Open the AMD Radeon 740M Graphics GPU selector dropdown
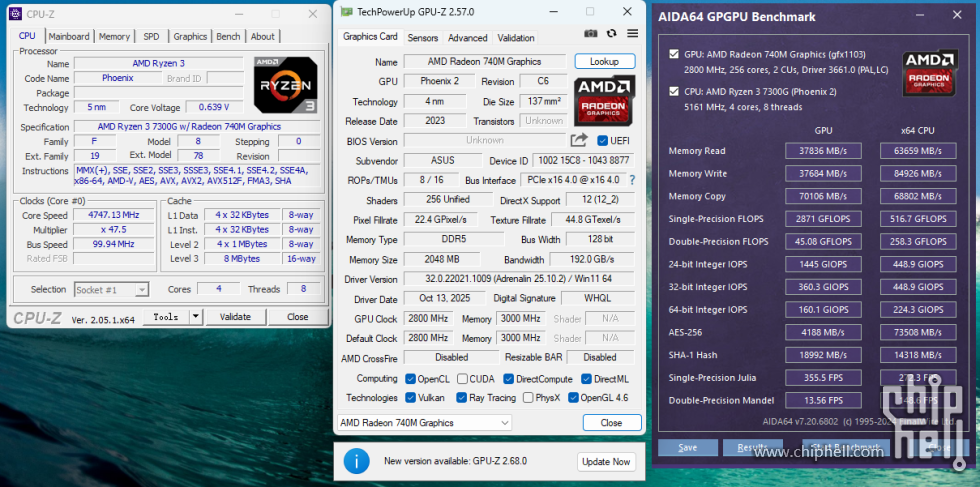 (x=424, y=423)
